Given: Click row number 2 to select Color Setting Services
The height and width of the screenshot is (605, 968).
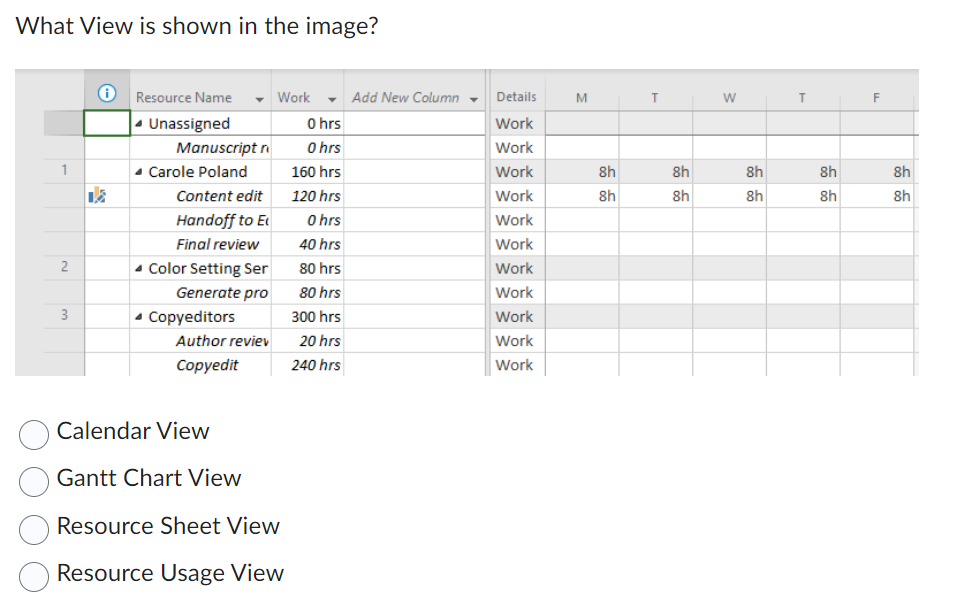Looking at the screenshot, I should click(64, 268).
